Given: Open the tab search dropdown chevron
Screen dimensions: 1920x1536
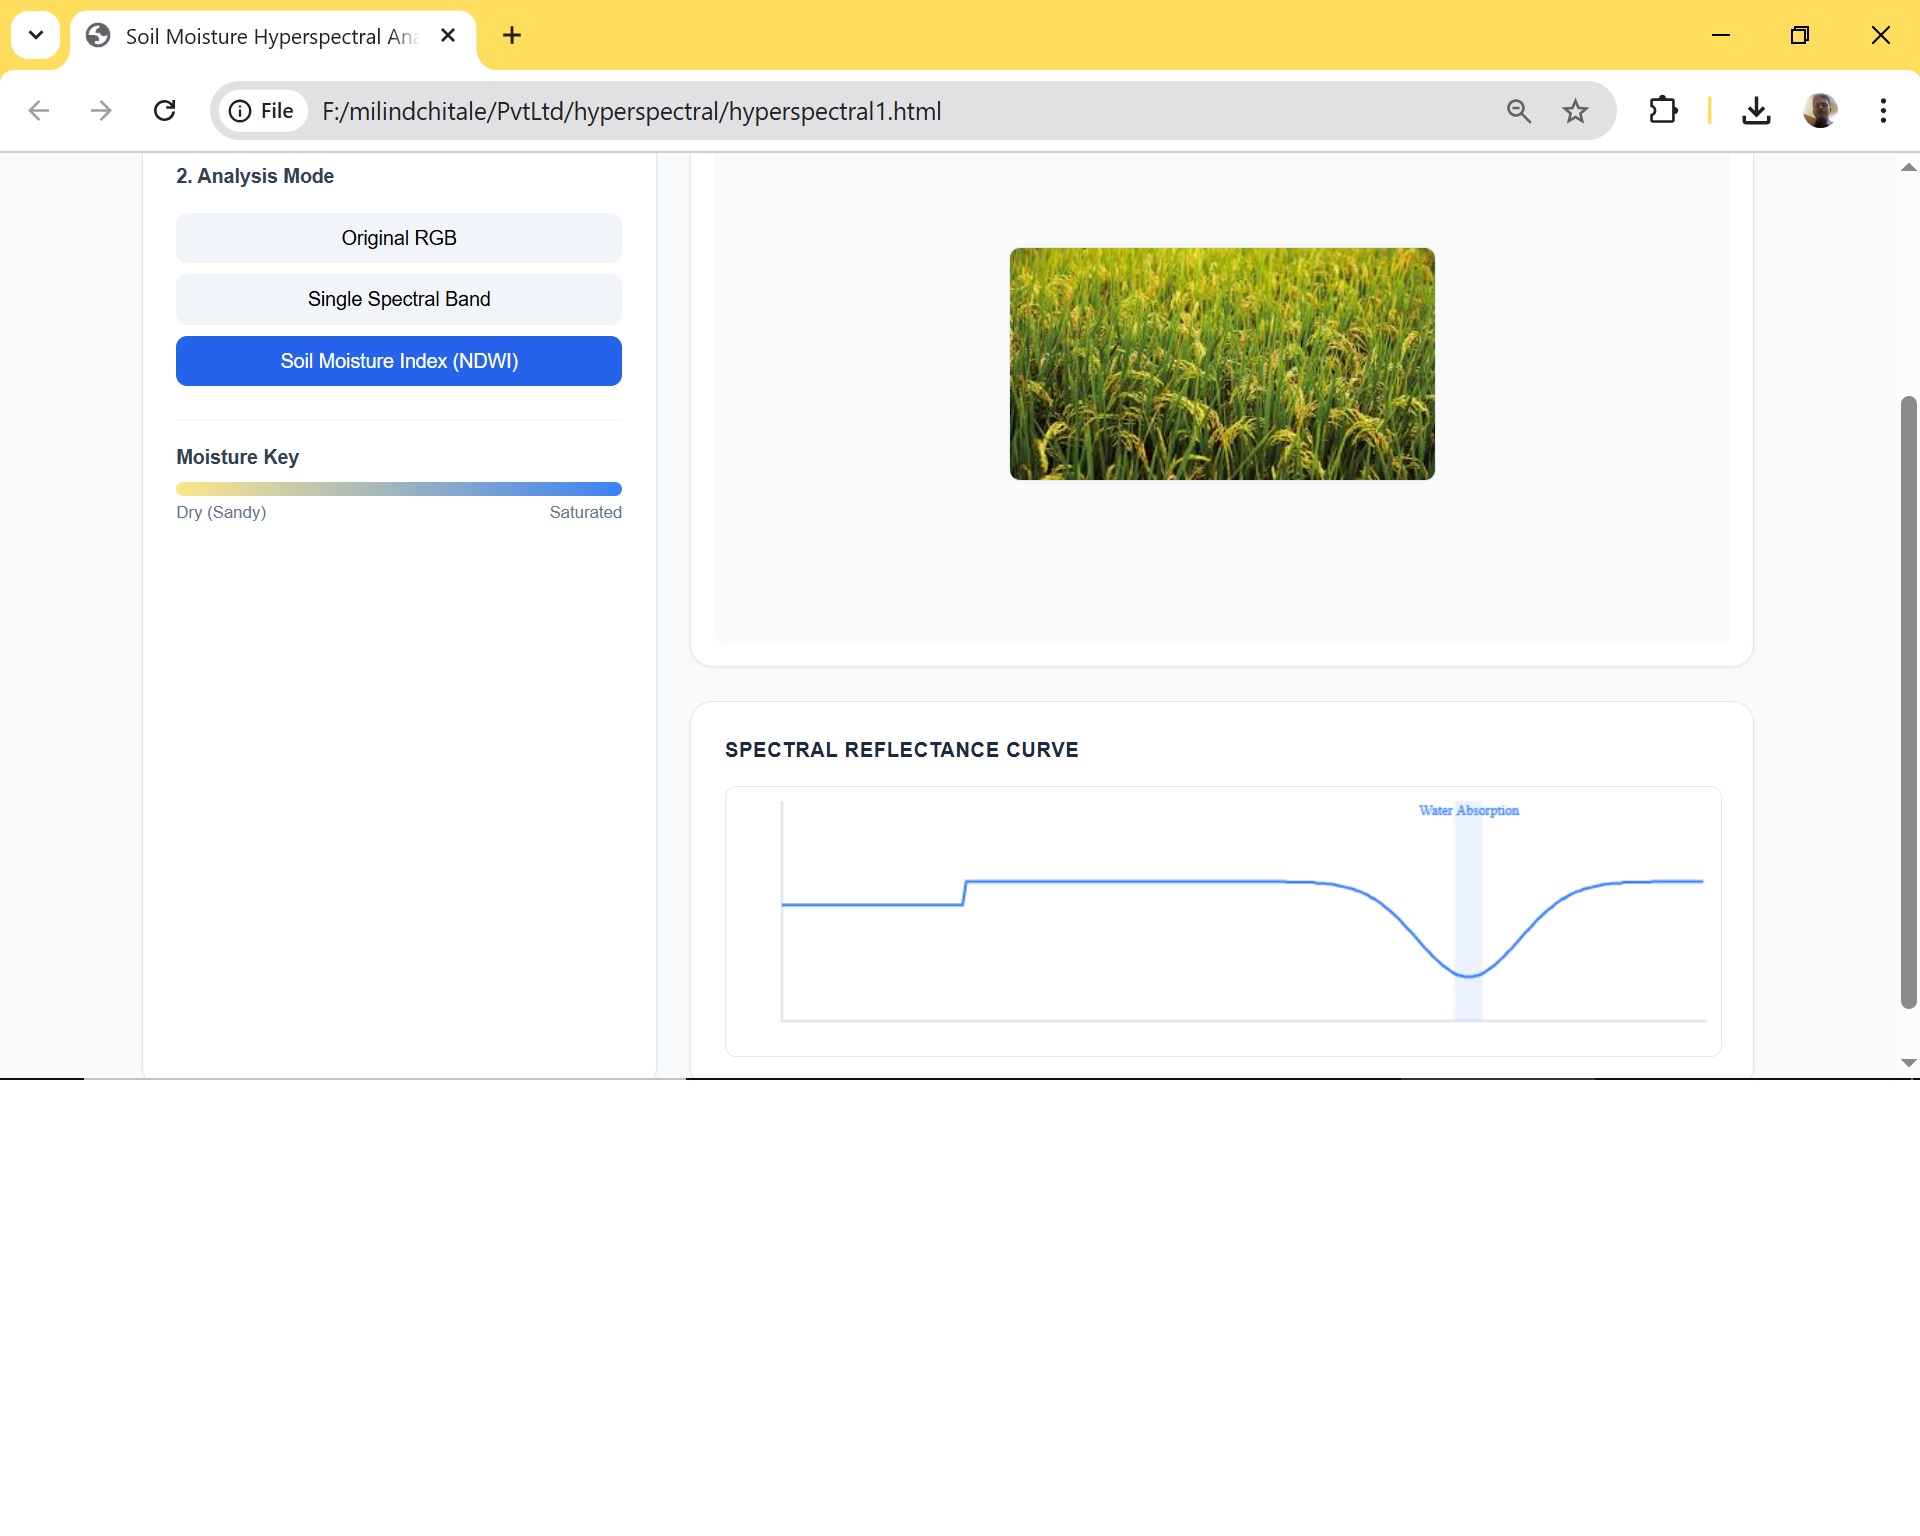Looking at the screenshot, I should click(x=35, y=35).
